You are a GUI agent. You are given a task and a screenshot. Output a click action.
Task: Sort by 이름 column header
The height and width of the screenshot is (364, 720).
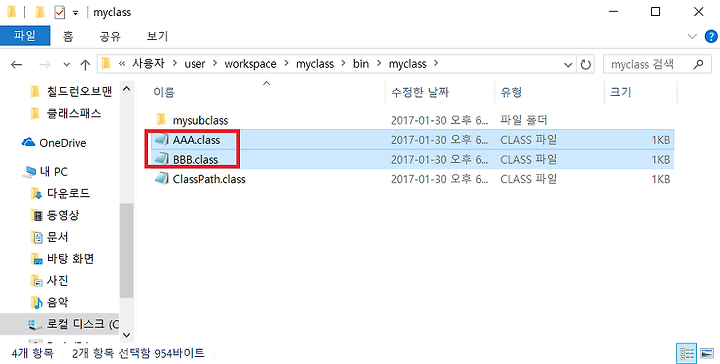164,92
